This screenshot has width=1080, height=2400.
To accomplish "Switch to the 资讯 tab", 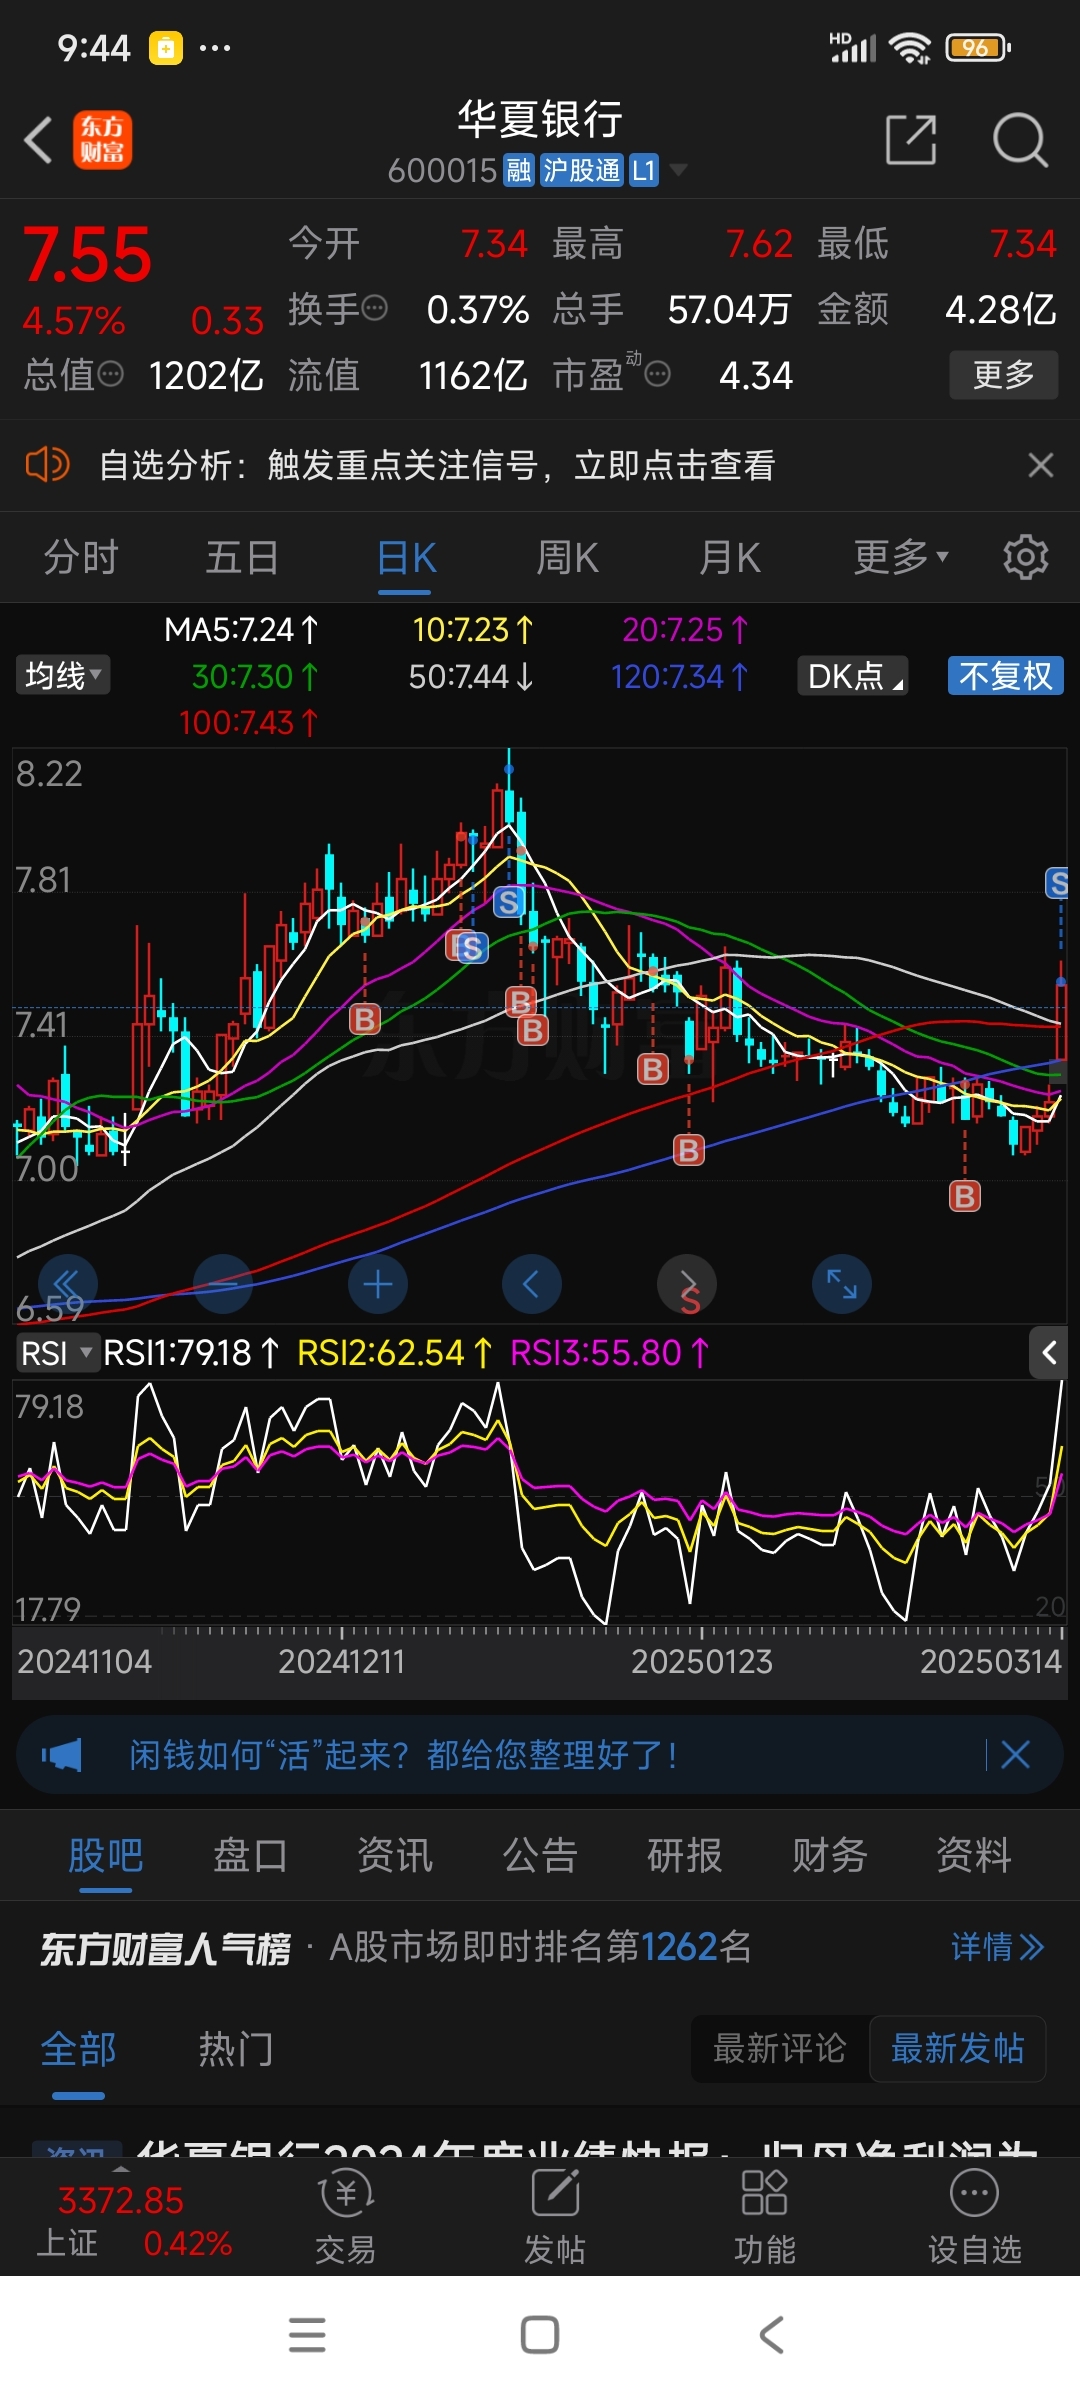I will (x=395, y=1856).
